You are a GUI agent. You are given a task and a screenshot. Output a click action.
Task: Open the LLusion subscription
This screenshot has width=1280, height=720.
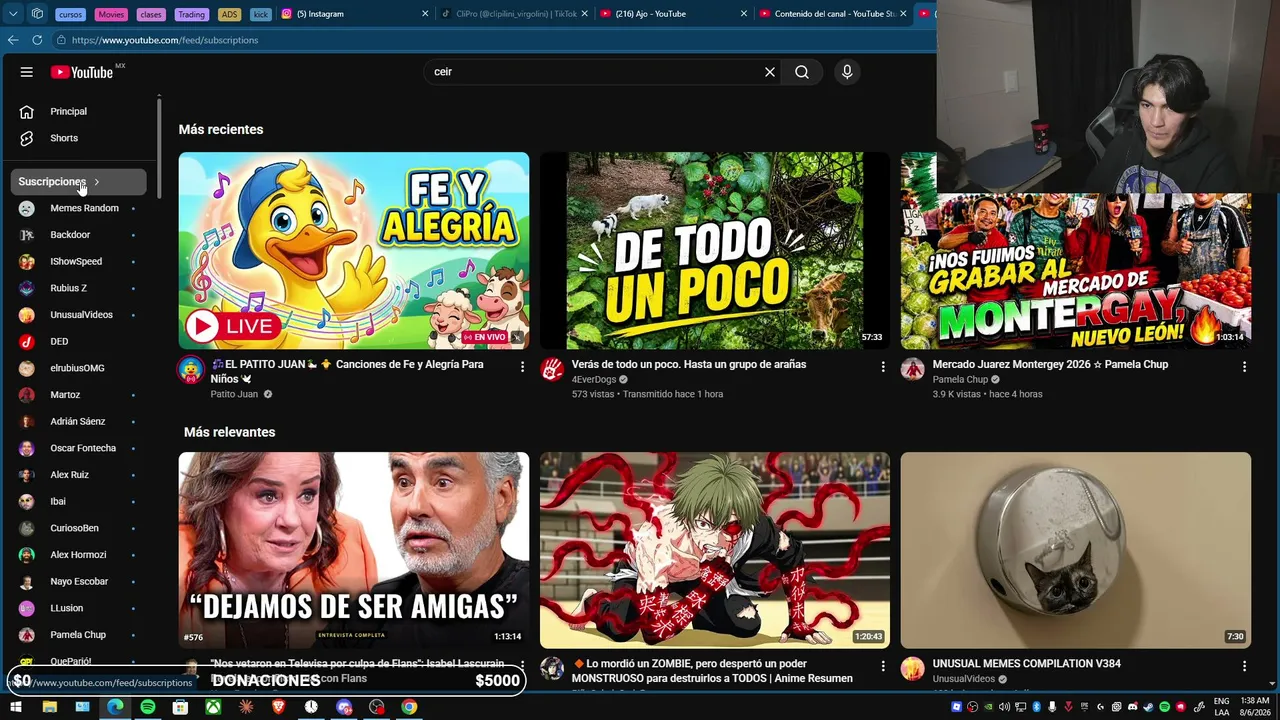(x=79, y=608)
